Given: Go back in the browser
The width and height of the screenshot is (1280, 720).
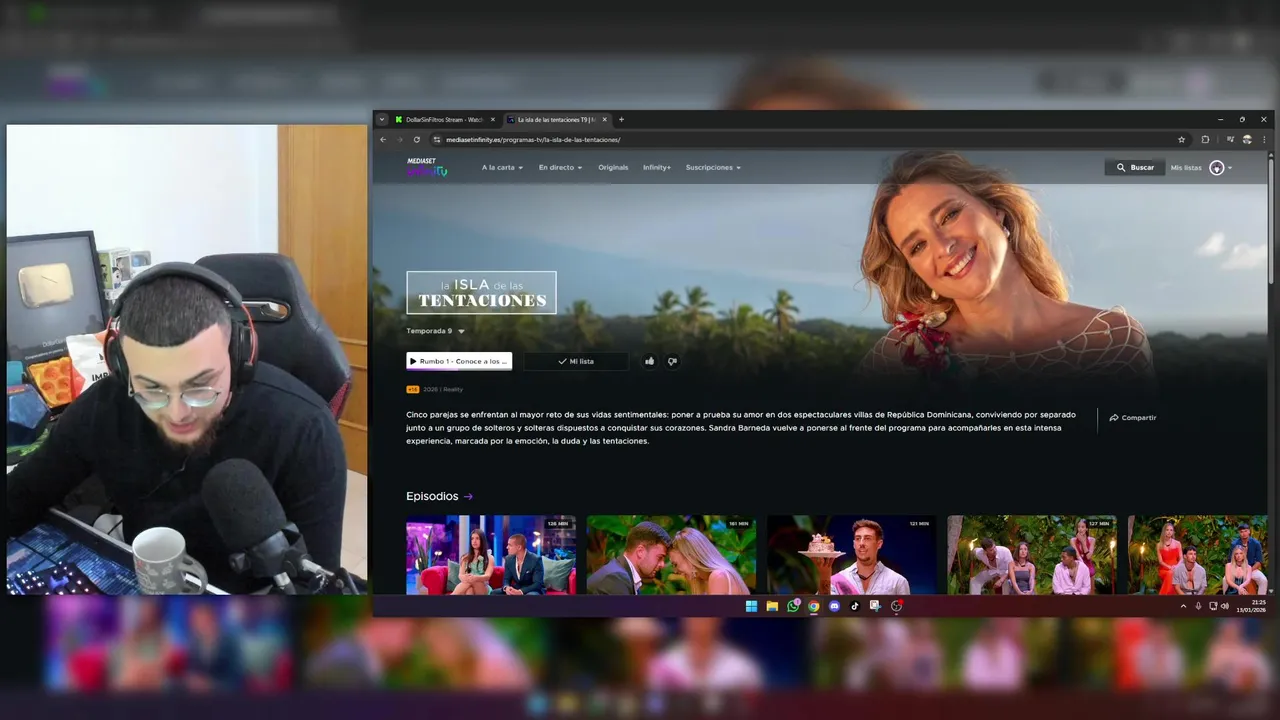Looking at the screenshot, I should point(383,140).
